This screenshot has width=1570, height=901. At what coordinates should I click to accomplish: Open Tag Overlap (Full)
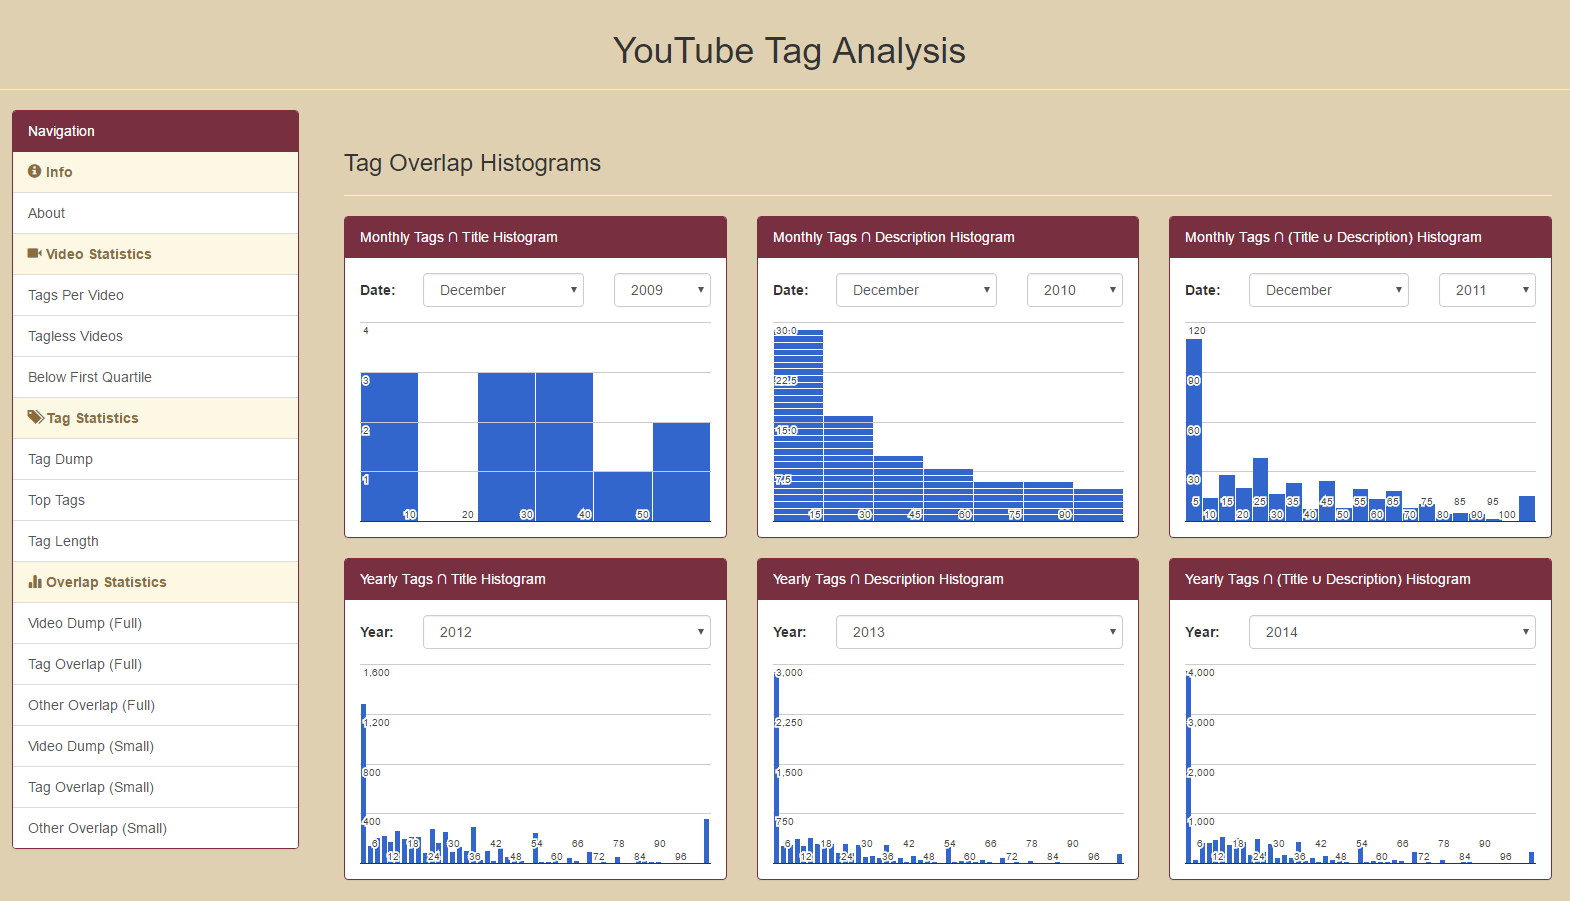(x=155, y=664)
